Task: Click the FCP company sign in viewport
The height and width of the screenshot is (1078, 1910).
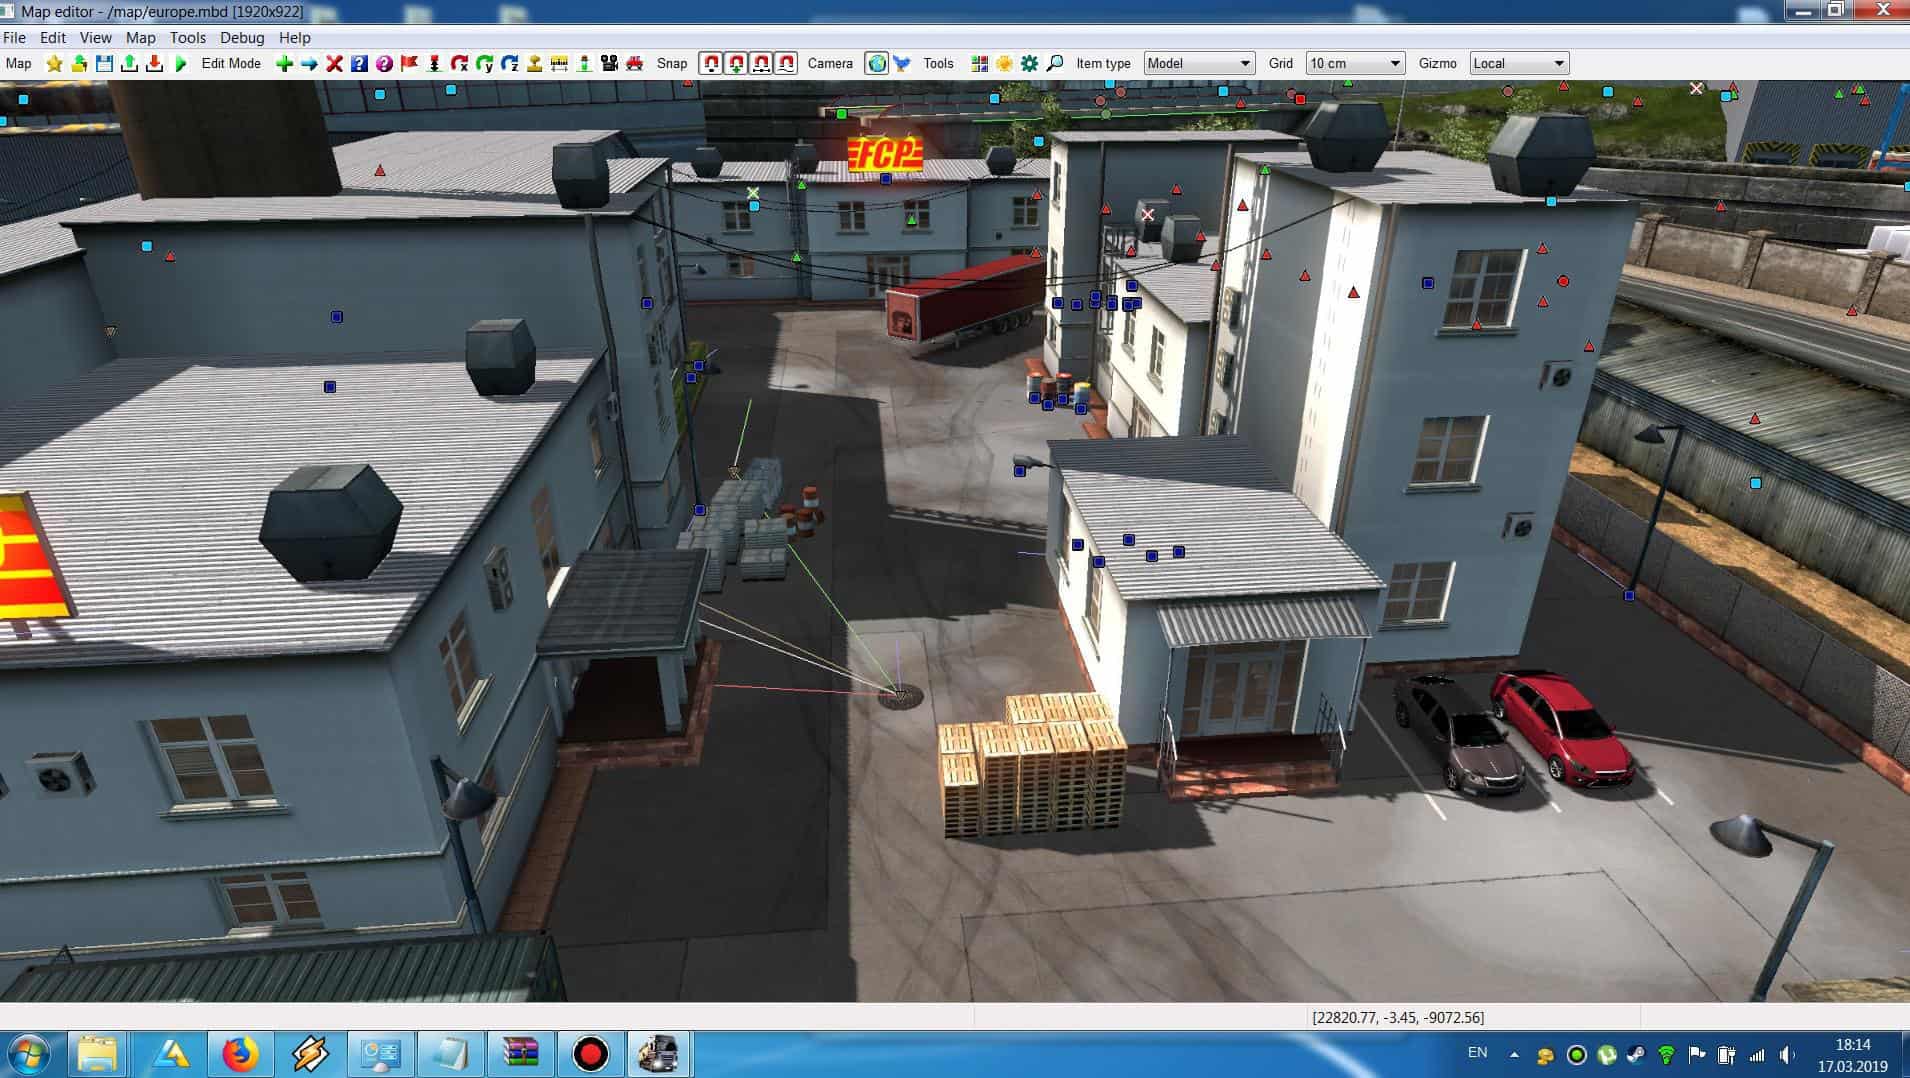Action: coord(884,155)
